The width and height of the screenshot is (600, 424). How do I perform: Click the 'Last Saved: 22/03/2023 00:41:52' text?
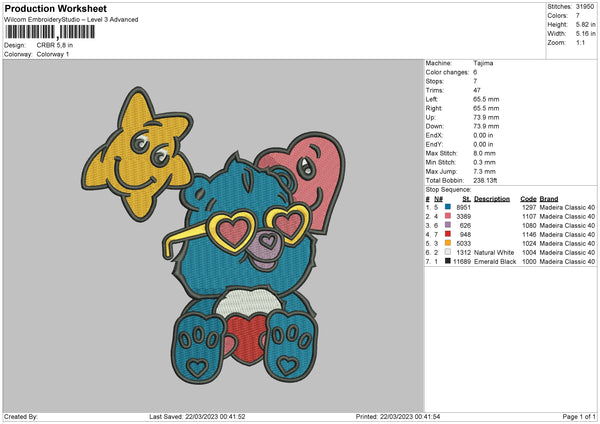[197, 416]
